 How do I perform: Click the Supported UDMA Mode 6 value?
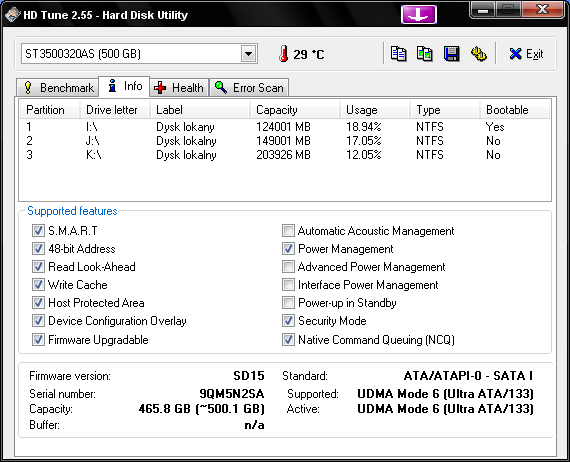(x=445, y=394)
